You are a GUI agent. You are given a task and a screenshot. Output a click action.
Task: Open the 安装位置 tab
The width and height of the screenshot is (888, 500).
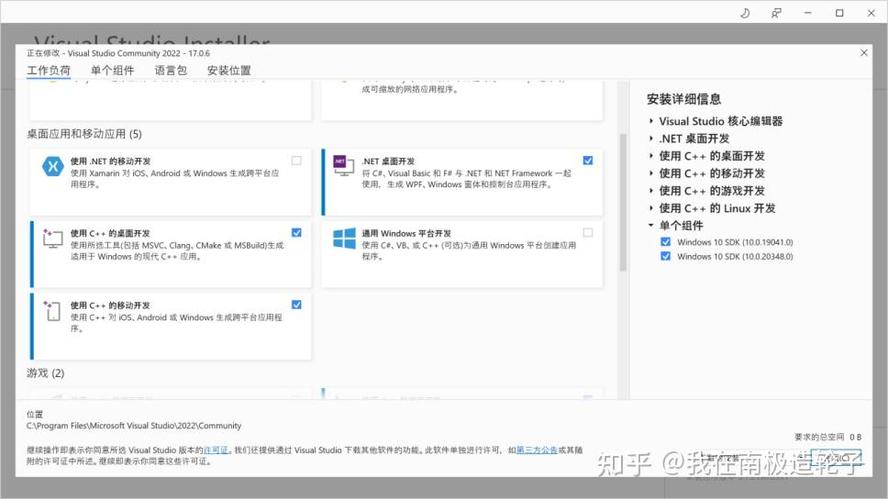point(229,70)
